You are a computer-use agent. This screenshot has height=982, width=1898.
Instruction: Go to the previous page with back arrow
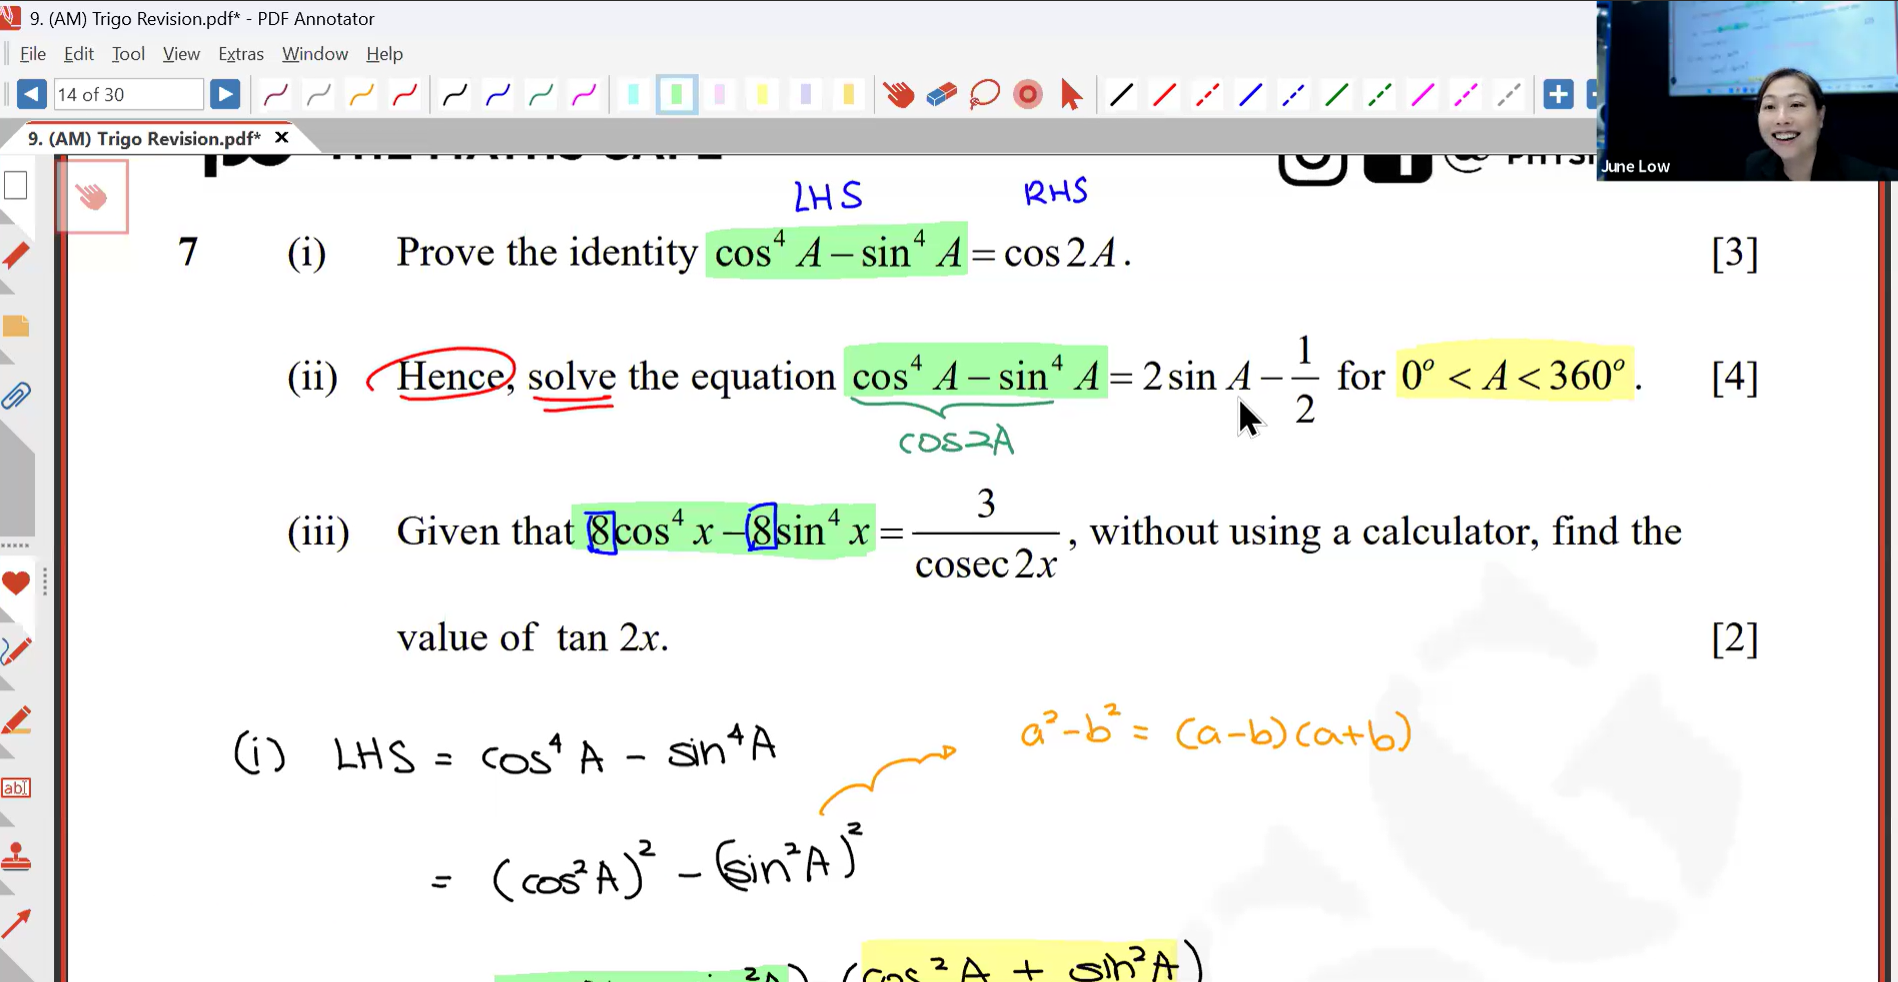pyautogui.click(x=31, y=95)
